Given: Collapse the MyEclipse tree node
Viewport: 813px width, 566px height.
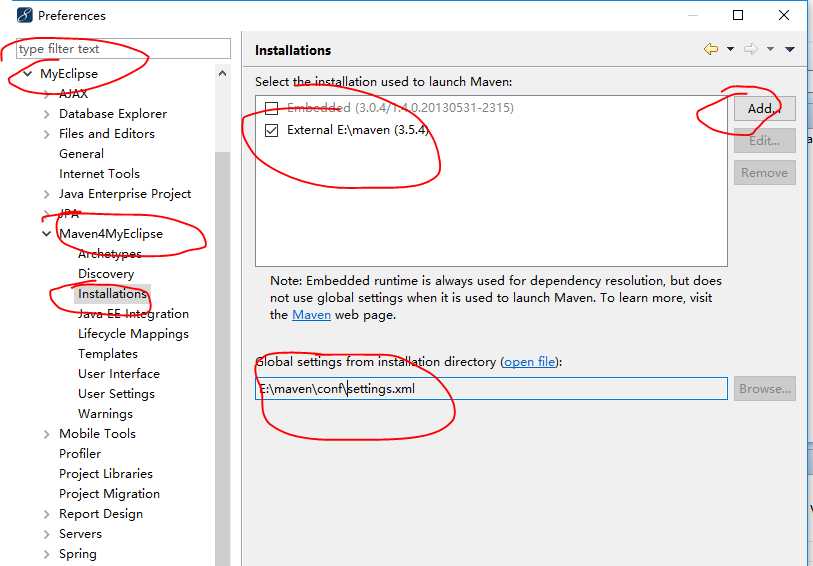Looking at the screenshot, I should (27, 74).
